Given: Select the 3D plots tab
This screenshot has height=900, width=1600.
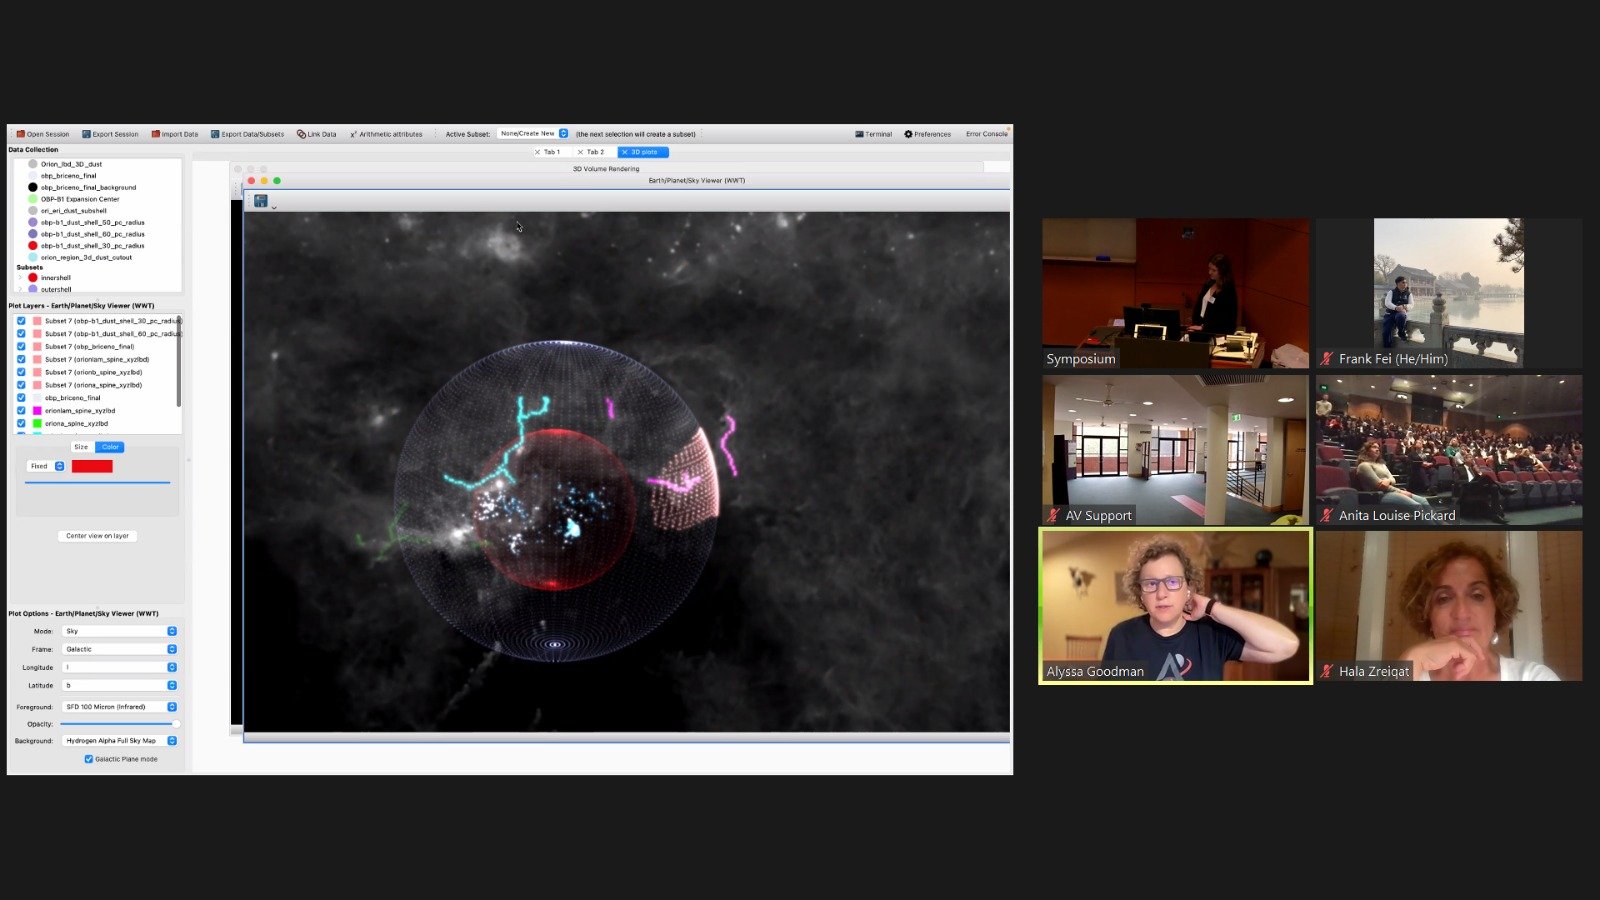Looking at the screenshot, I should pos(643,152).
